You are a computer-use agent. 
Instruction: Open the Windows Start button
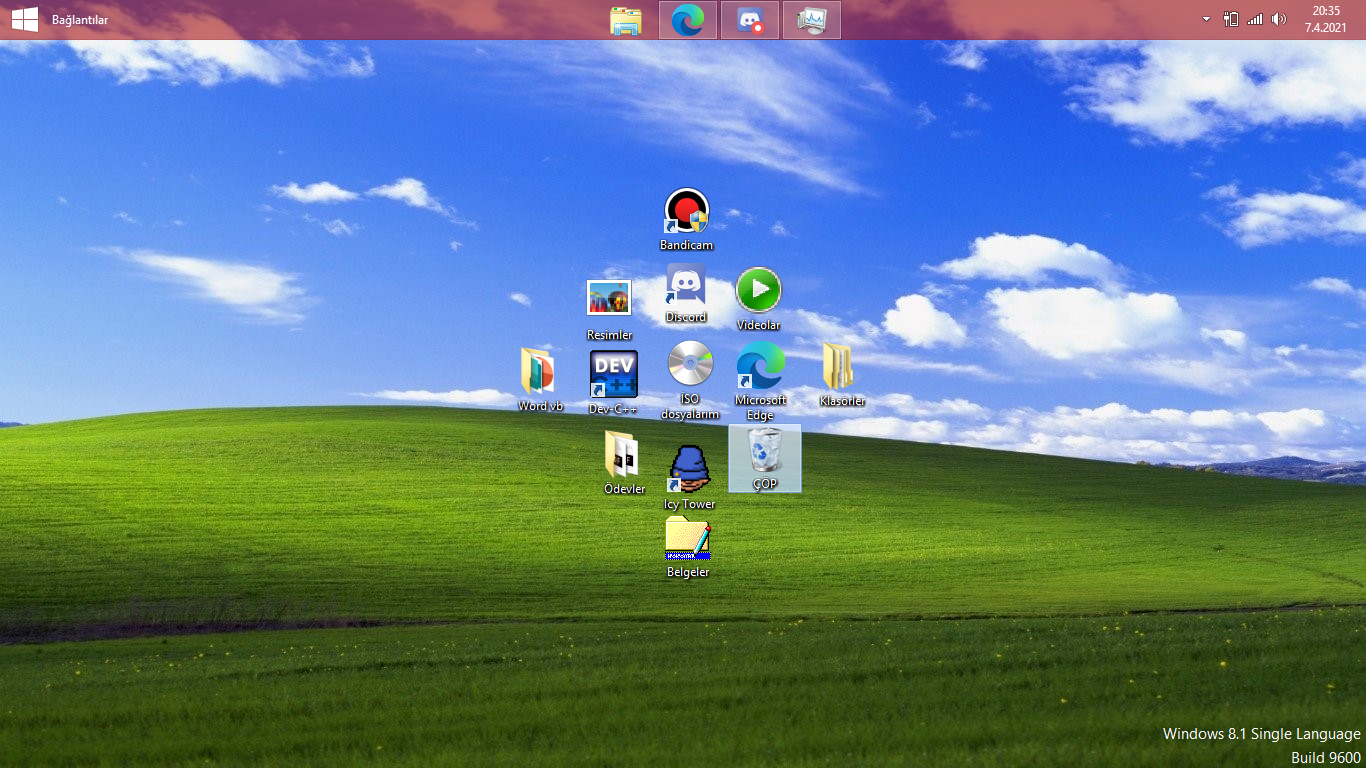coord(25,19)
